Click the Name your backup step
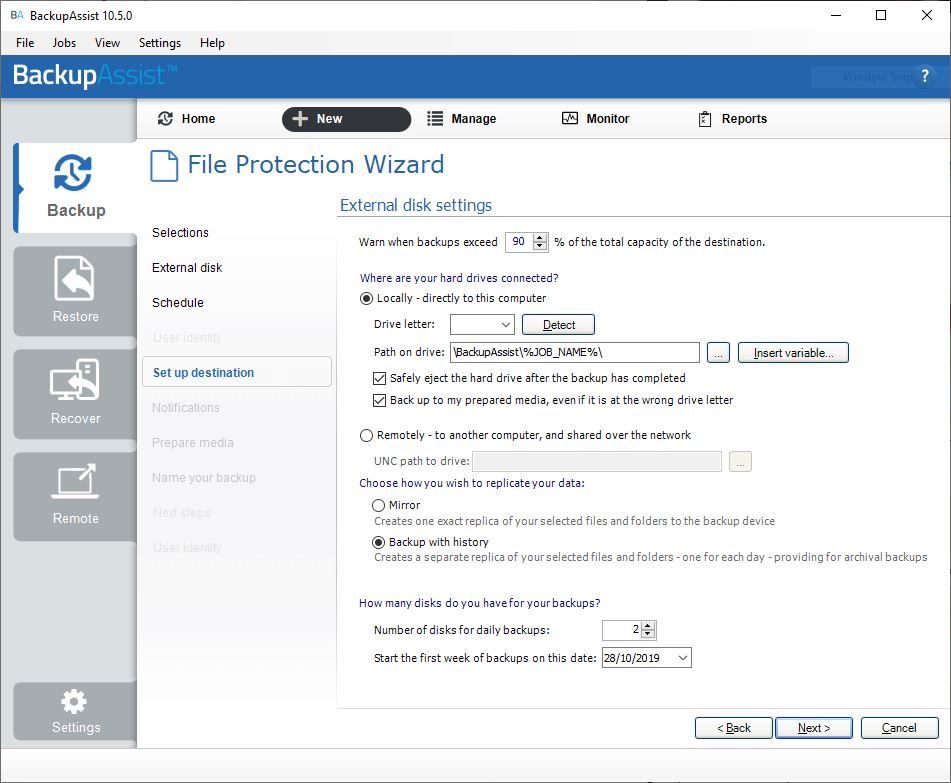This screenshot has width=951, height=783. tap(203, 478)
